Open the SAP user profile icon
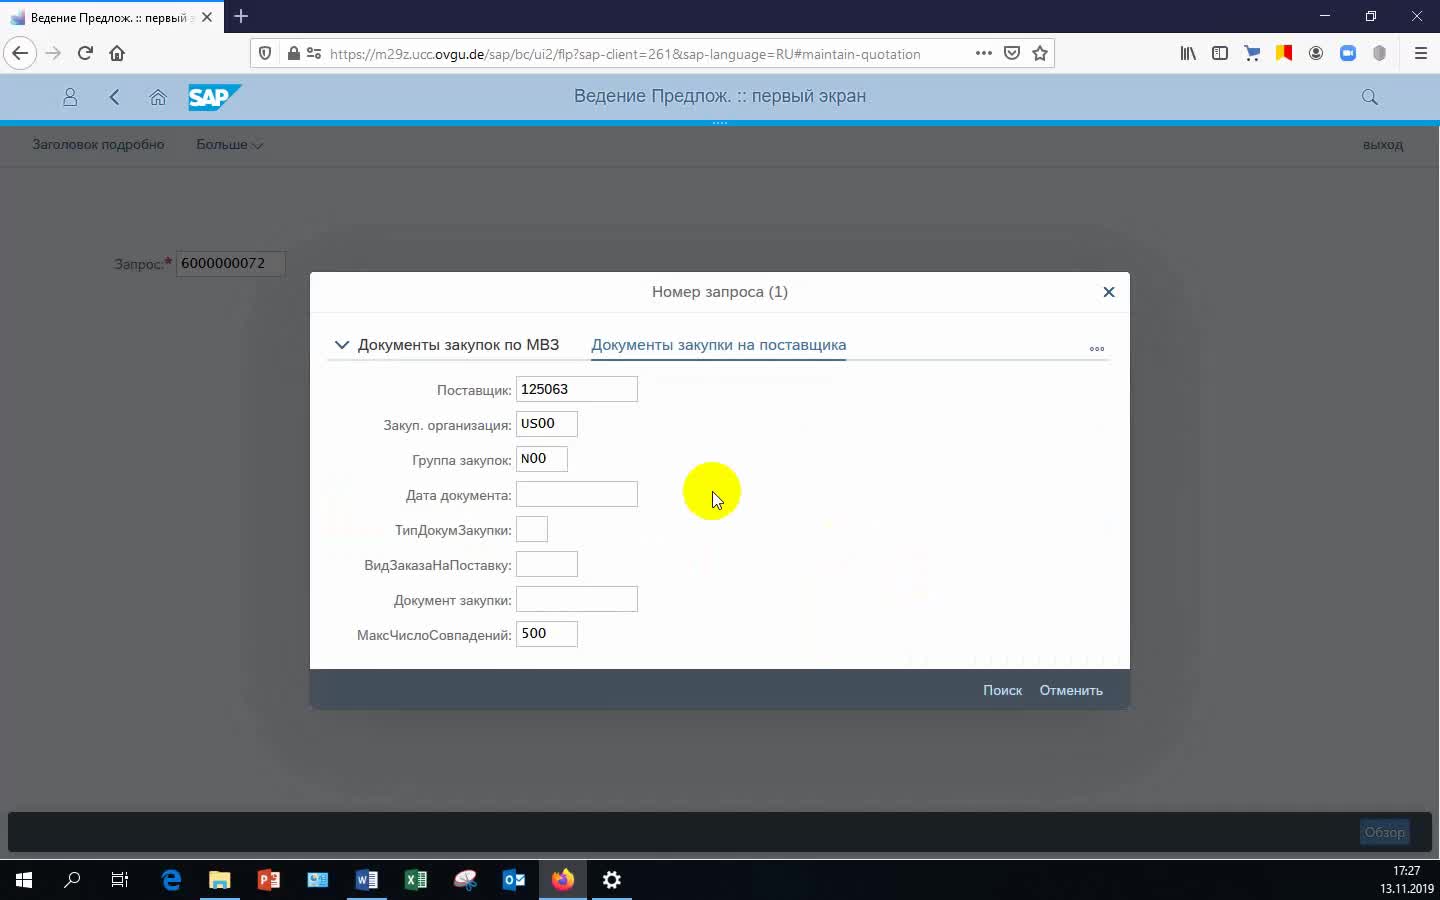The width and height of the screenshot is (1440, 900). click(x=70, y=97)
